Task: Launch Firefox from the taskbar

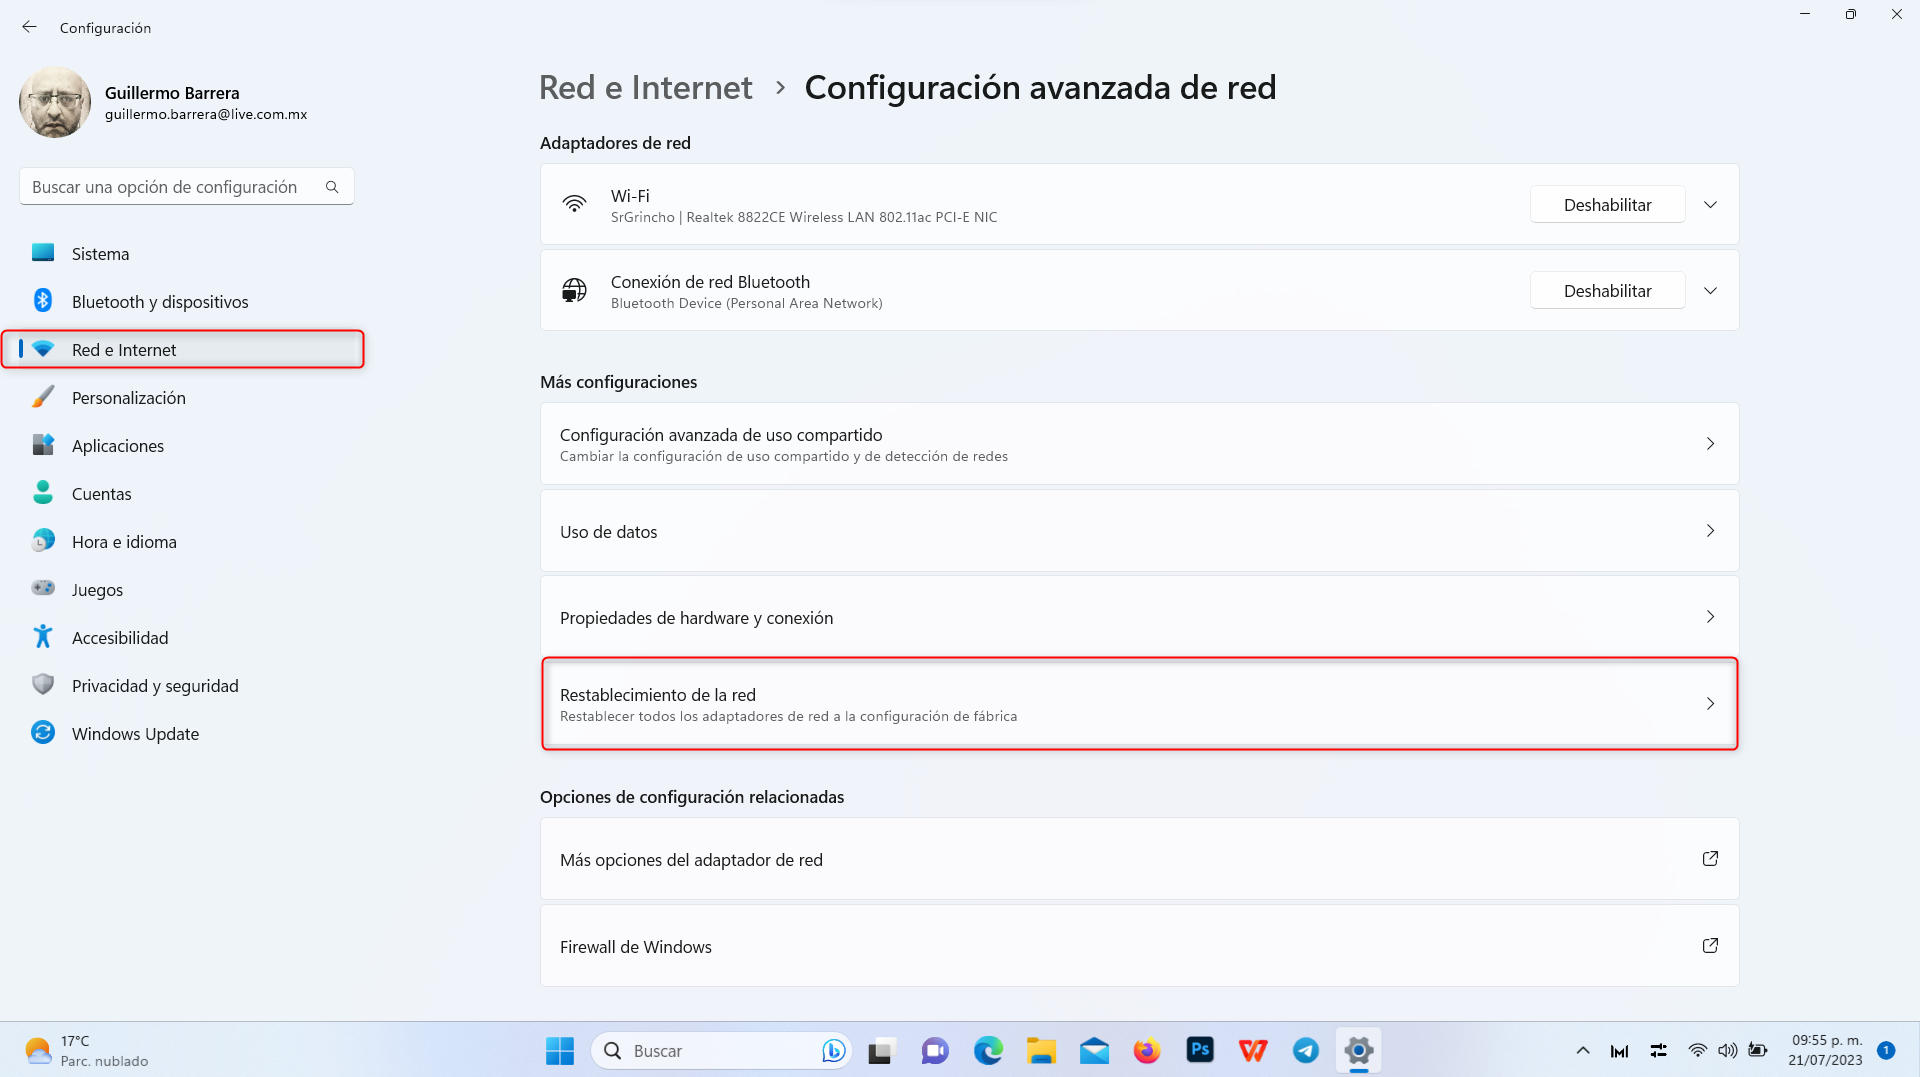Action: pyautogui.click(x=1146, y=1050)
